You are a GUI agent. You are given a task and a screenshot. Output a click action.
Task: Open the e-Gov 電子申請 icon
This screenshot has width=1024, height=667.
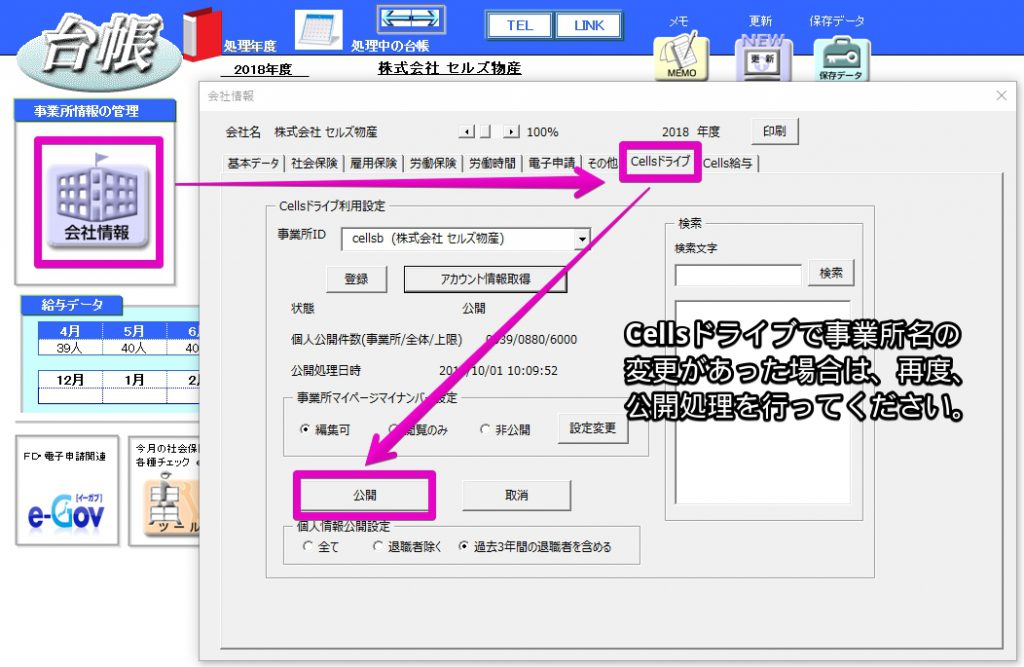pos(67,490)
